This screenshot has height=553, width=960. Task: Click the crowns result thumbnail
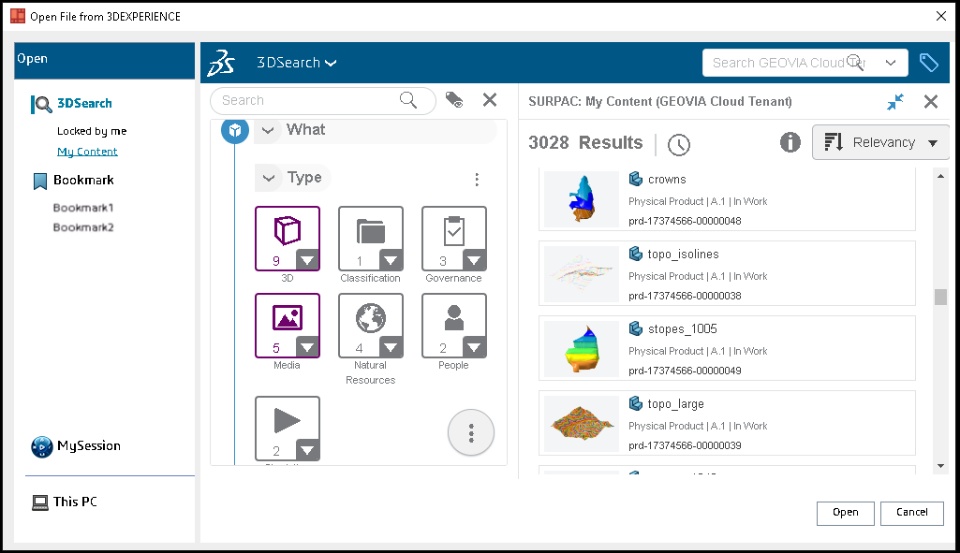pyautogui.click(x=582, y=200)
